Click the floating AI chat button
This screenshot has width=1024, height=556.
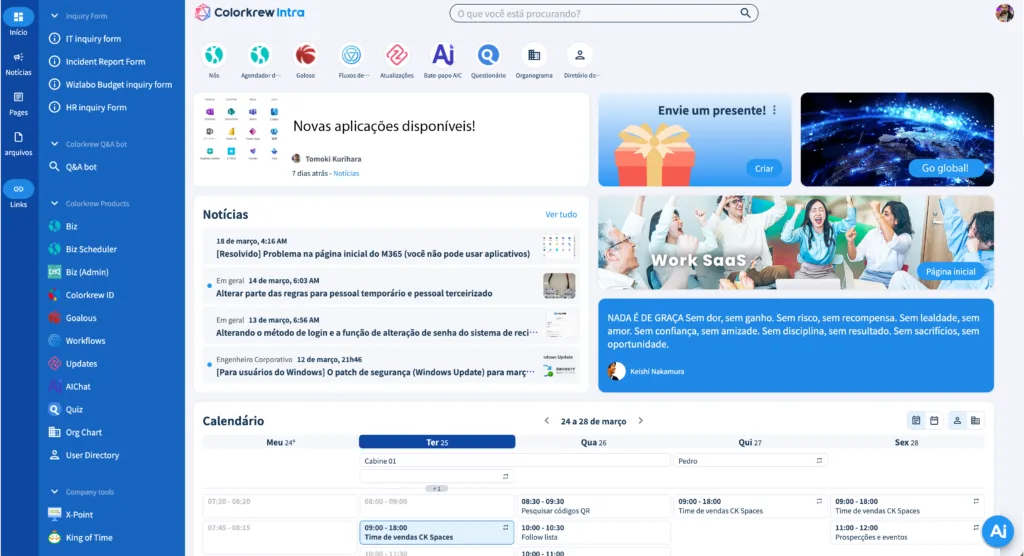click(998, 531)
